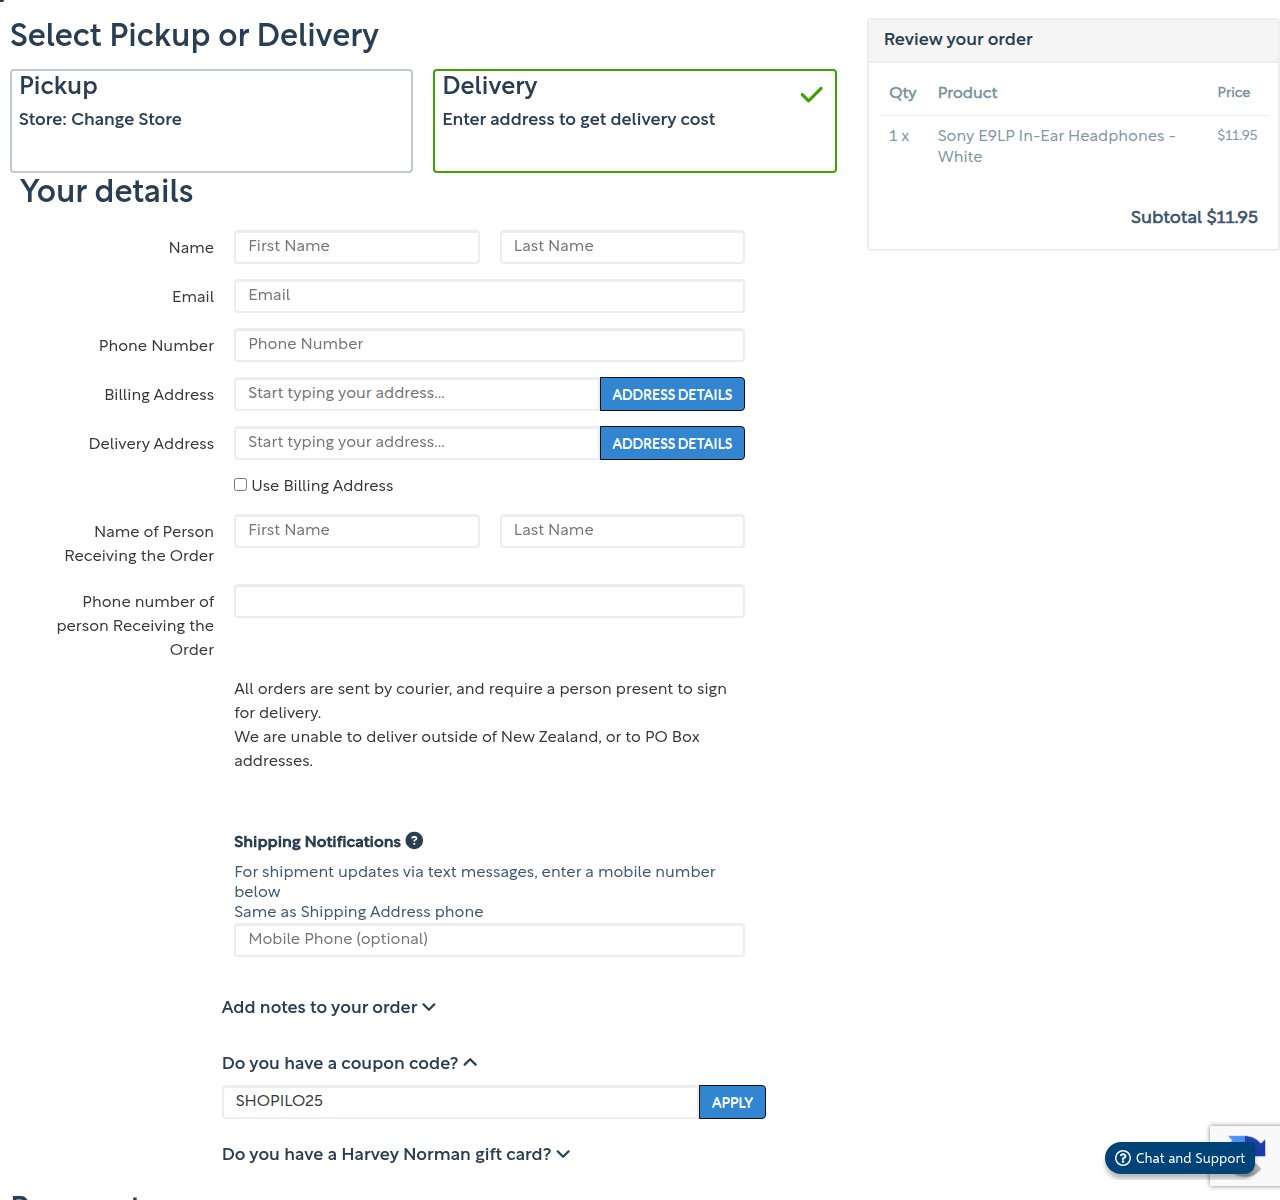Click the Change Store link
Viewport: 1280px width, 1200px height.
pyautogui.click(x=126, y=119)
